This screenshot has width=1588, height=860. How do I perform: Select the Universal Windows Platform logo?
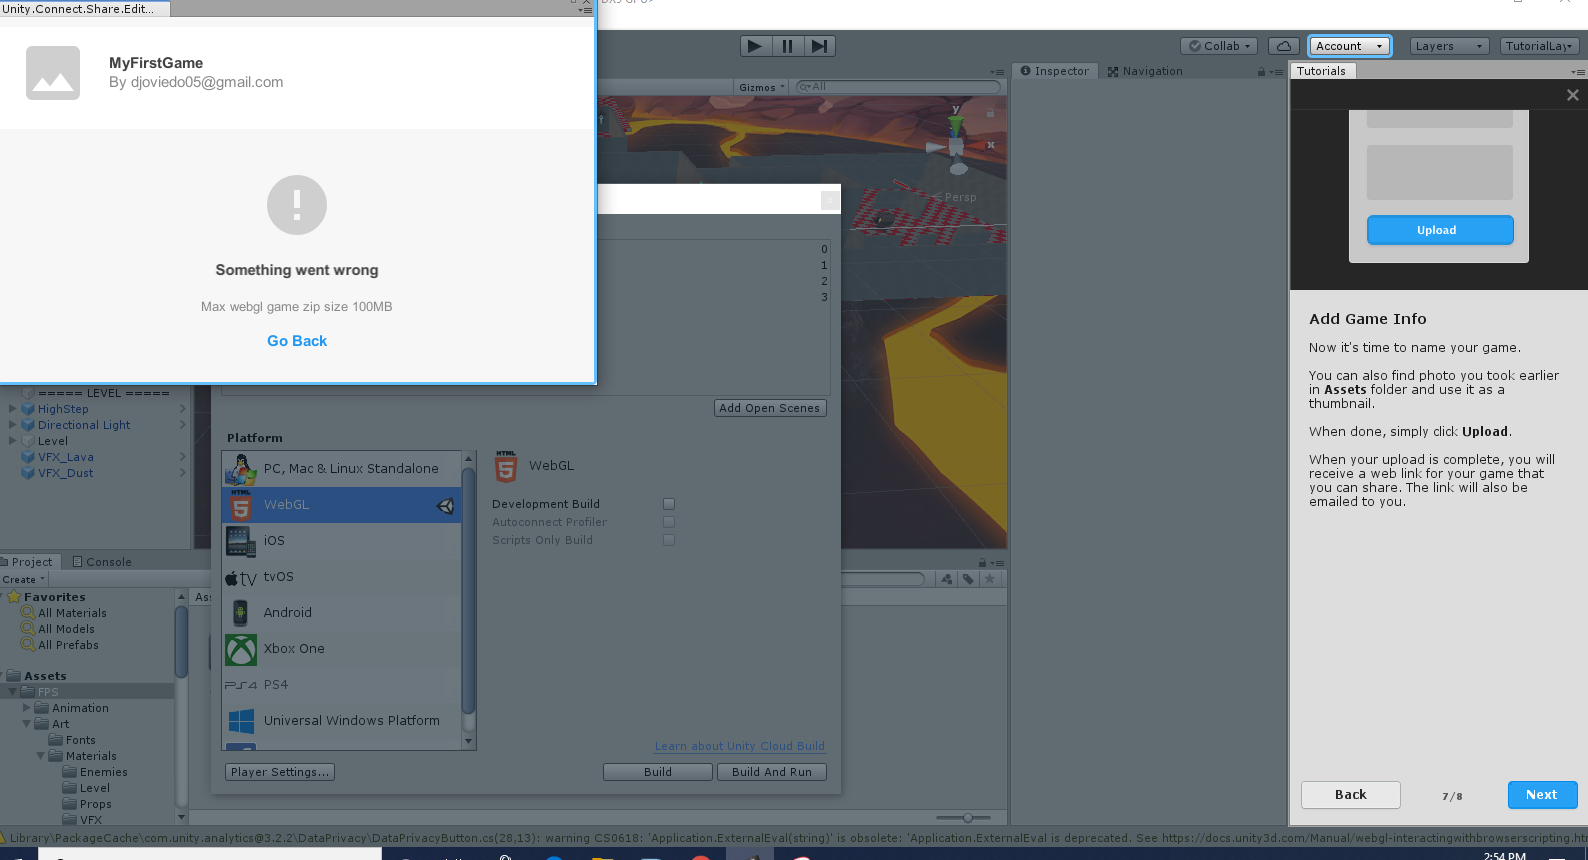241,721
